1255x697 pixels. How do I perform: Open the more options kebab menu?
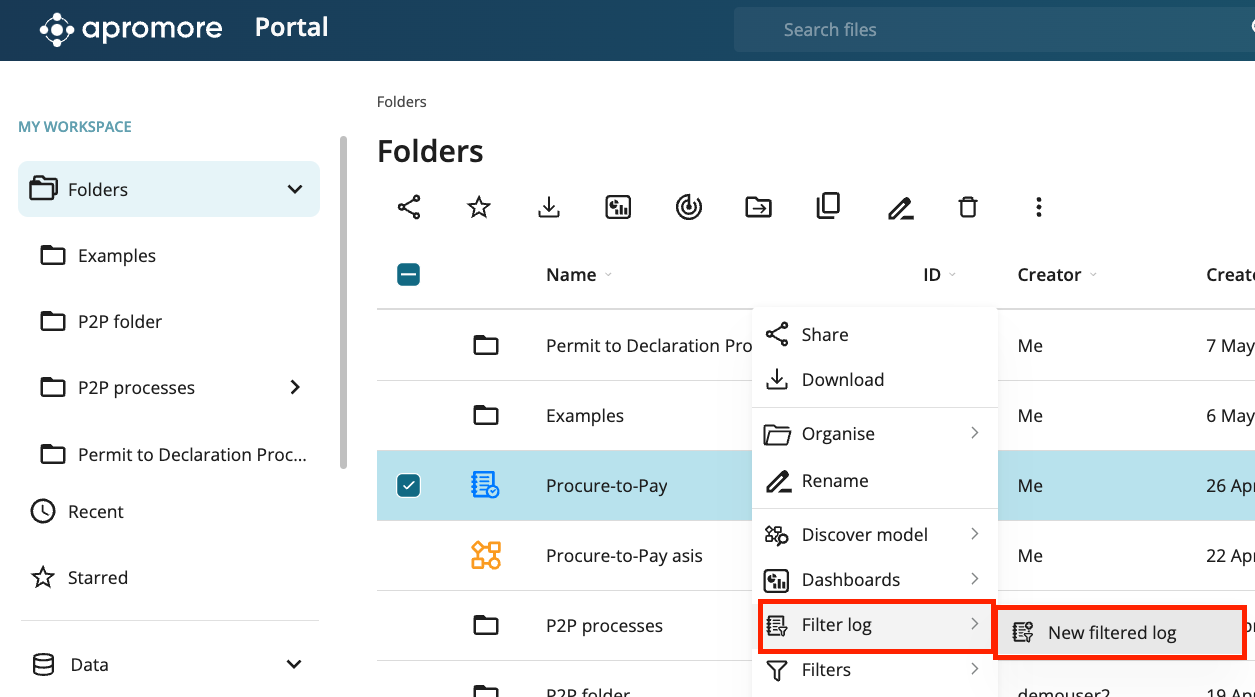coord(1038,207)
